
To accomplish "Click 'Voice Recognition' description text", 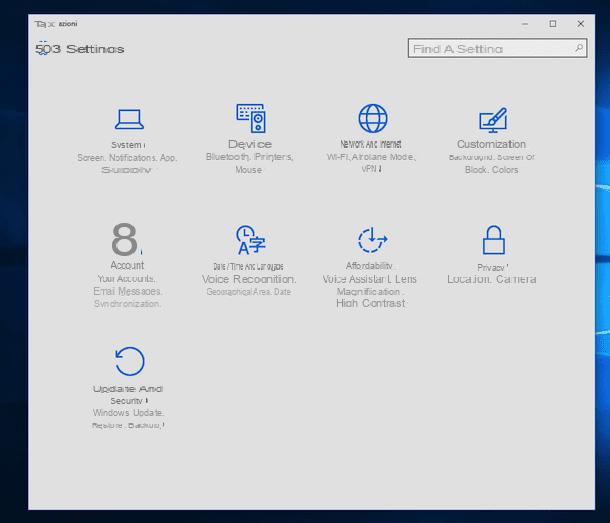I will tap(249, 279).
